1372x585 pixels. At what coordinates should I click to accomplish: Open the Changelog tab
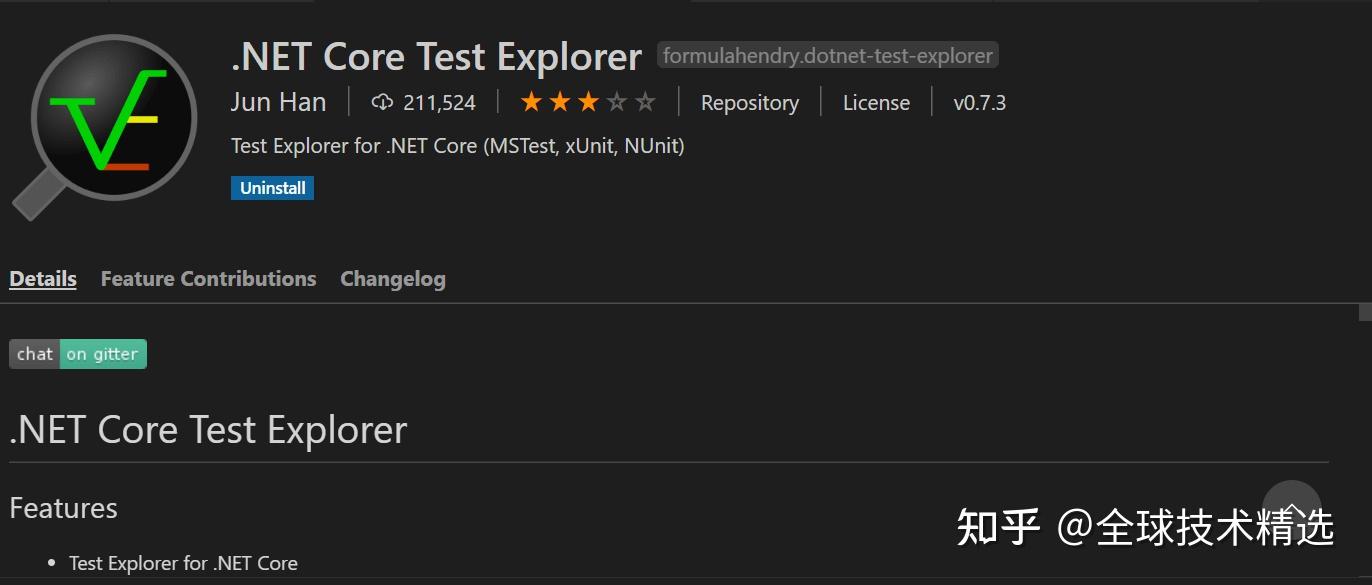click(x=392, y=278)
